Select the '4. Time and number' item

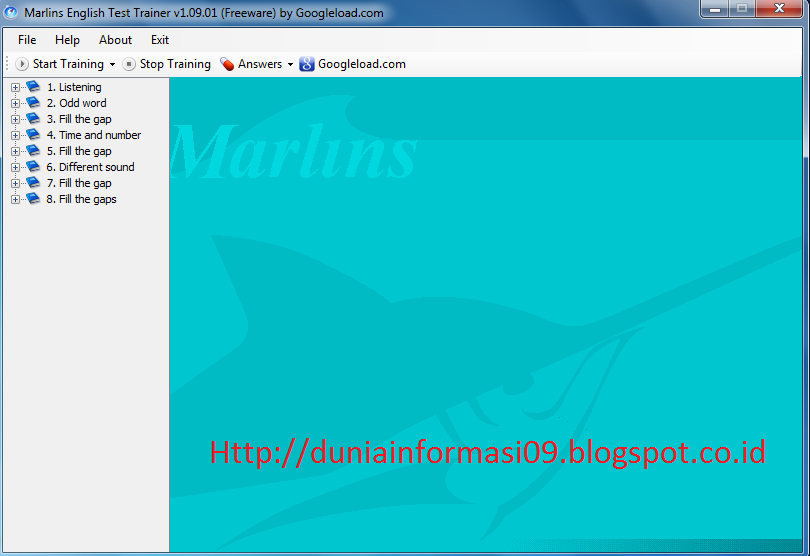coord(94,135)
